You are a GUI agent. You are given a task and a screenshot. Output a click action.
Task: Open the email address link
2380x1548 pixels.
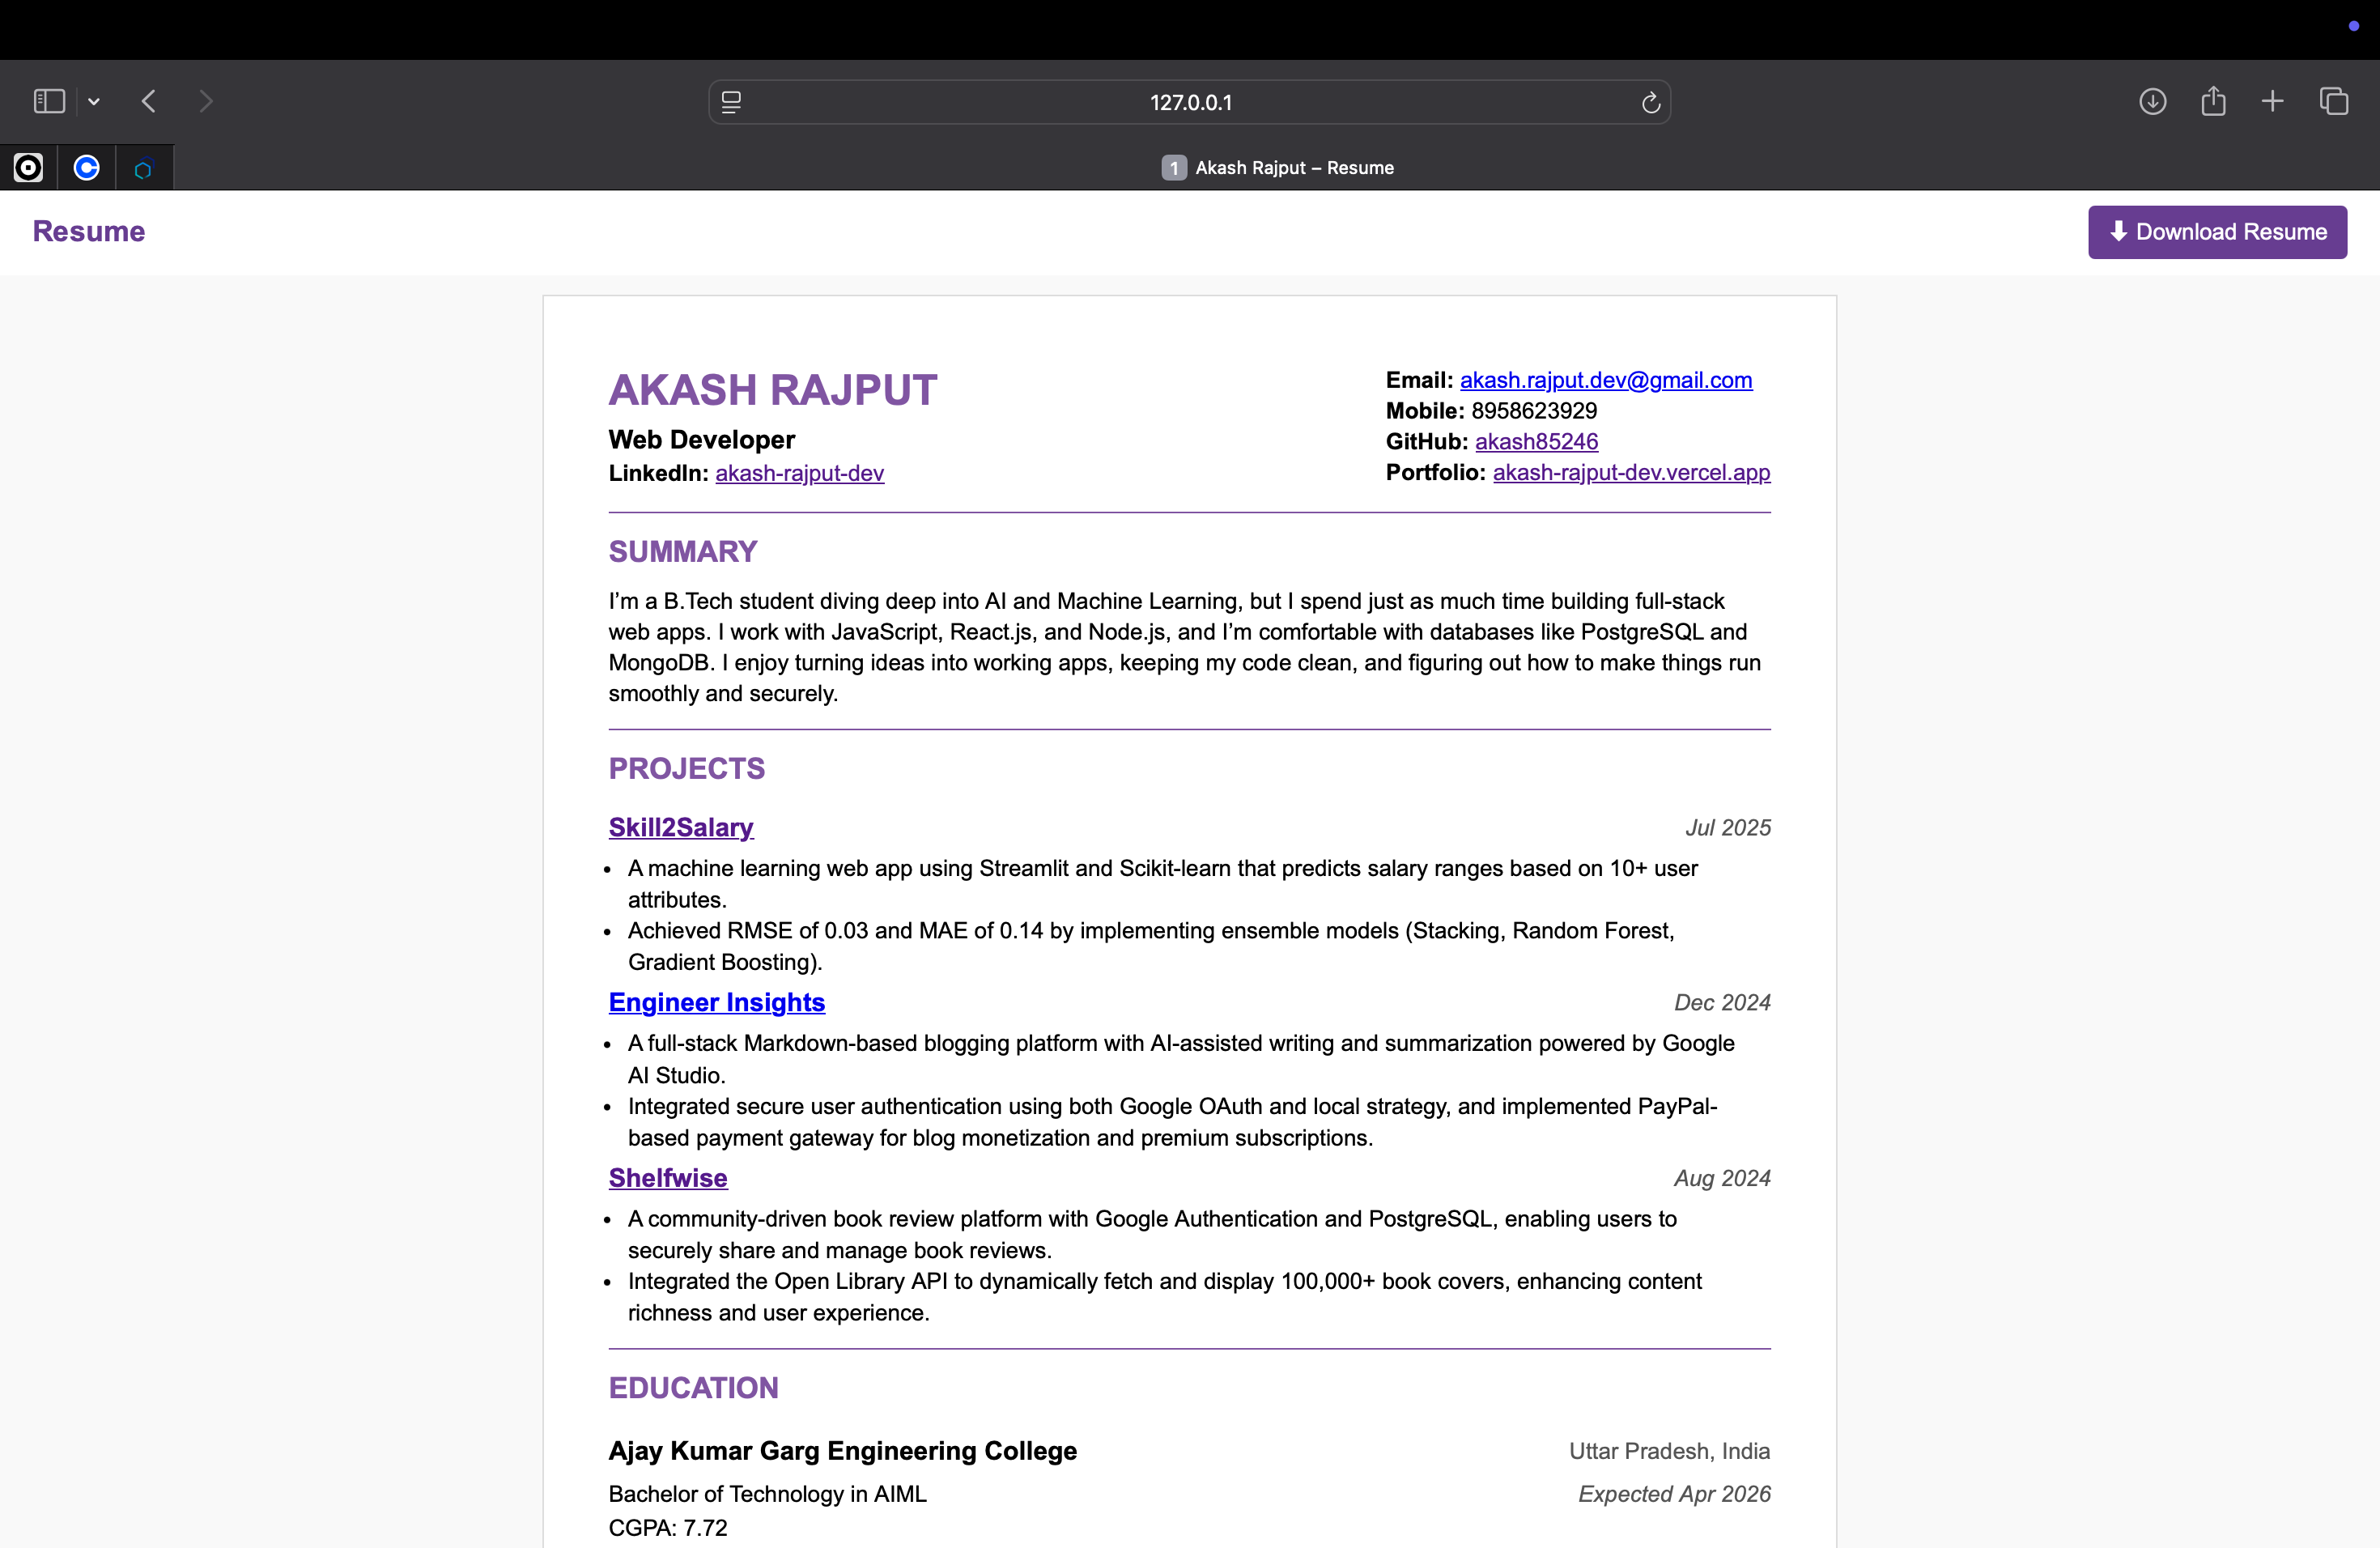point(1605,380)
